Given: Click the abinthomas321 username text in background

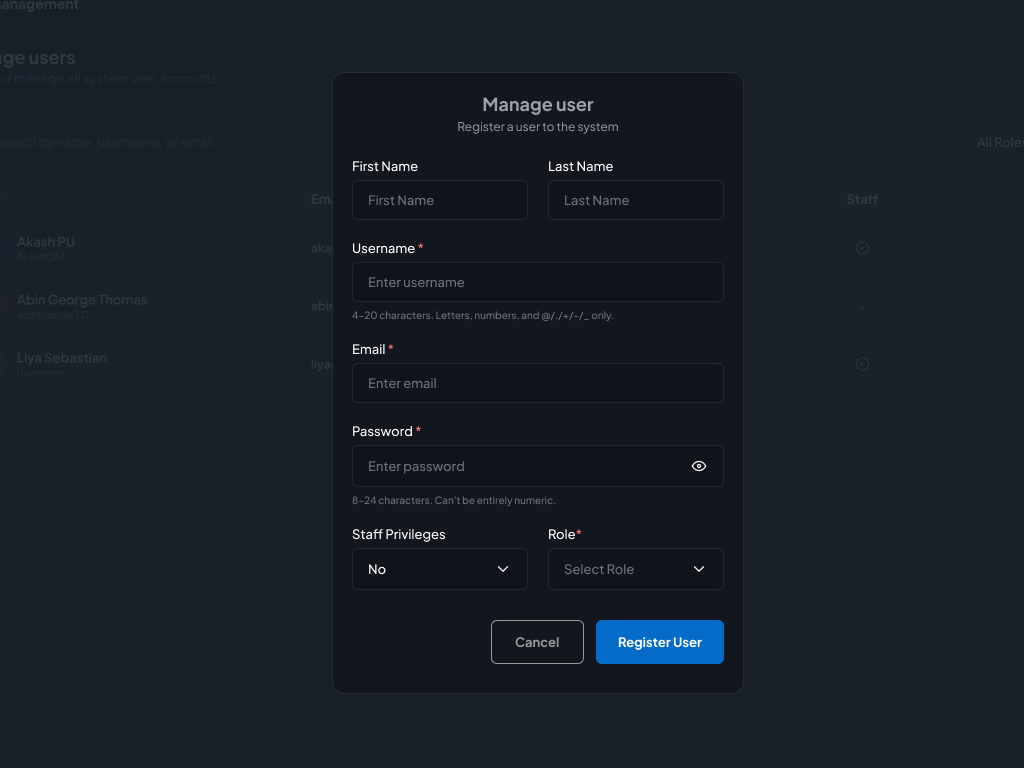Looking at the screenshot, I should point(53,315).
